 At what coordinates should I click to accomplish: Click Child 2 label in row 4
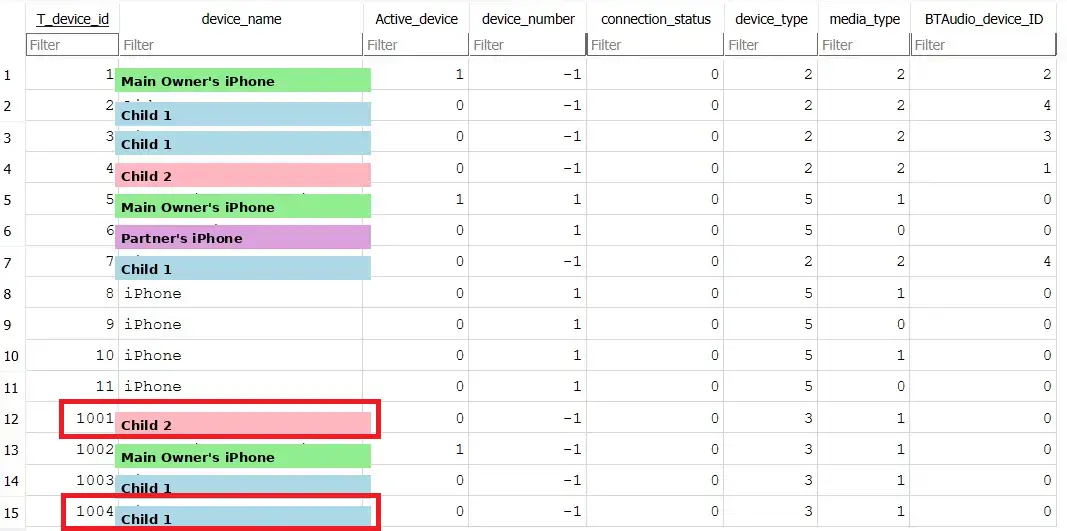243,175
